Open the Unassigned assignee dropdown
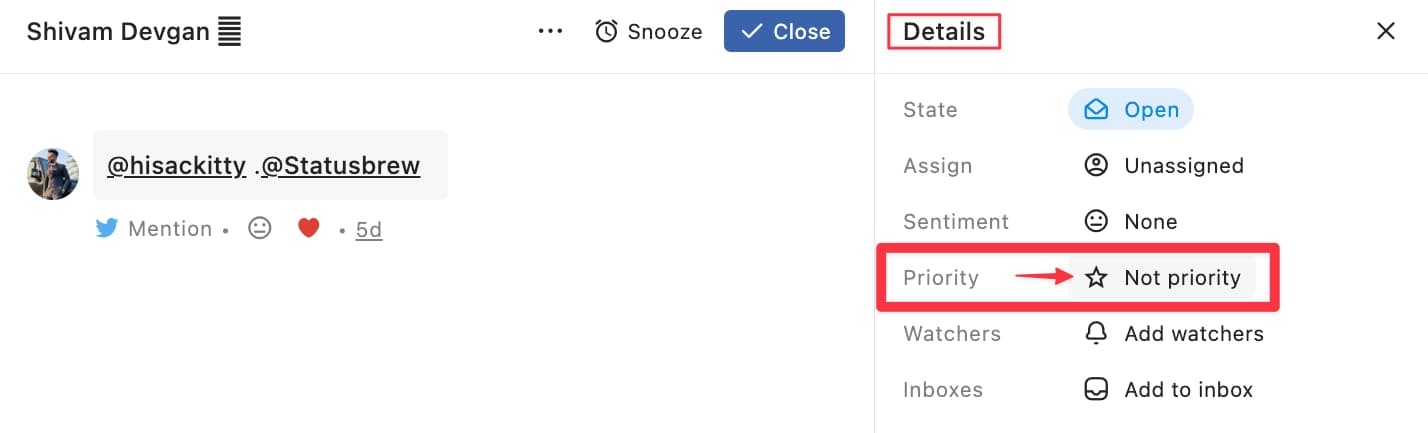This screenshot has height=433, width=1428. pyautogui.click(x=1183, y=165)
